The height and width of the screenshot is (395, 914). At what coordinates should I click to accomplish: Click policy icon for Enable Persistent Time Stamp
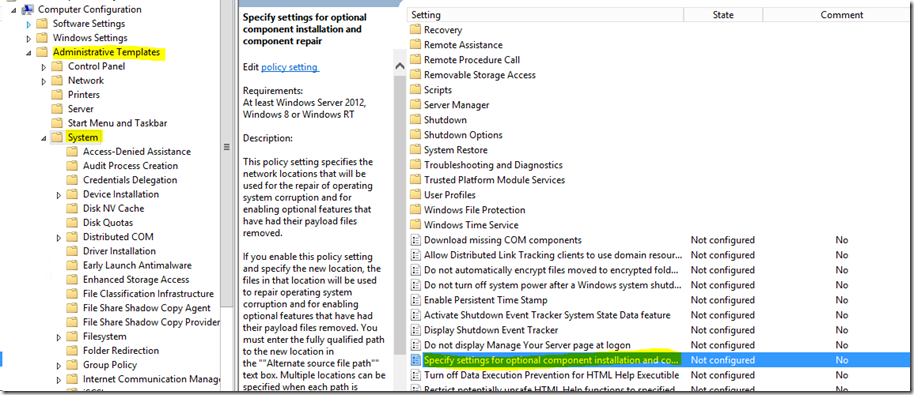(x=416, y=300)
